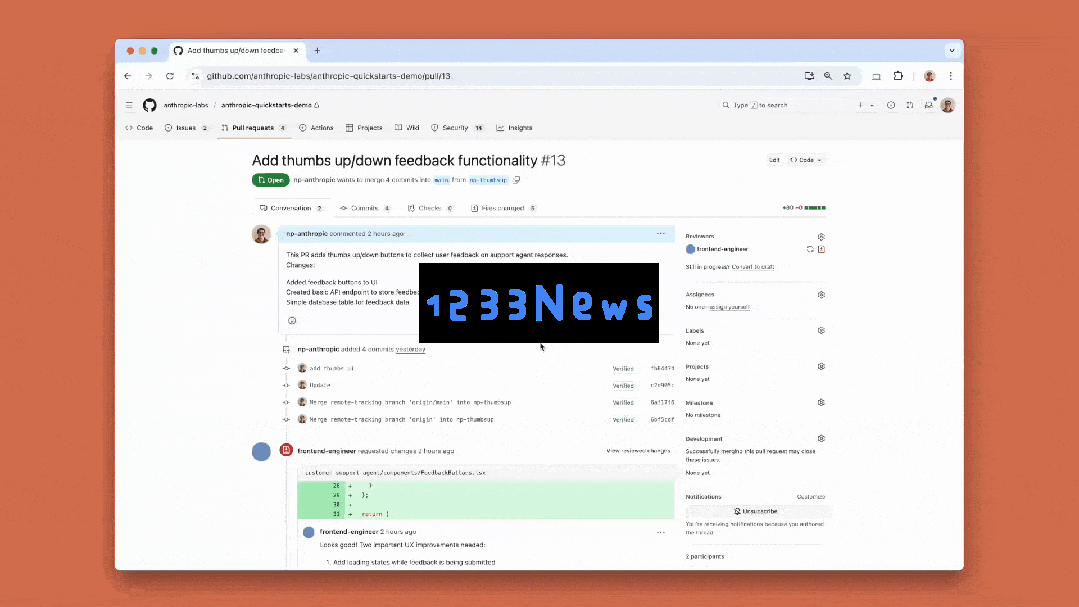This screenshot has width=1079, height=607.
Task: Open Labels settings gear
Action: click(821, 330)
